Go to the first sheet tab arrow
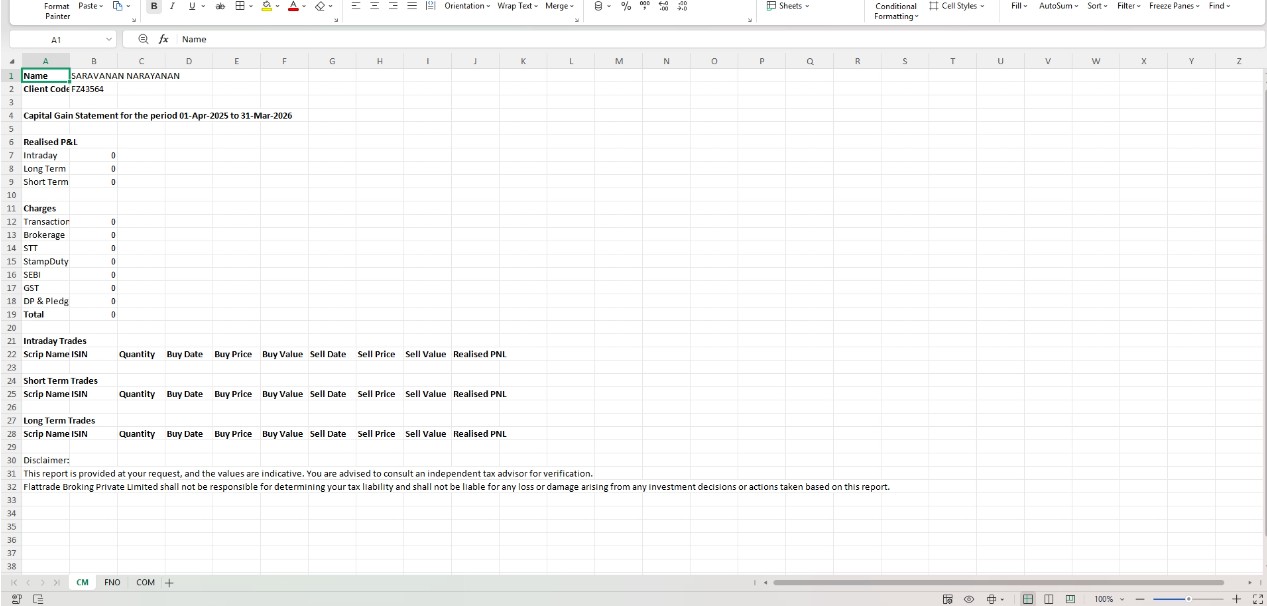 pyautogui.click(x=14, y=582)
